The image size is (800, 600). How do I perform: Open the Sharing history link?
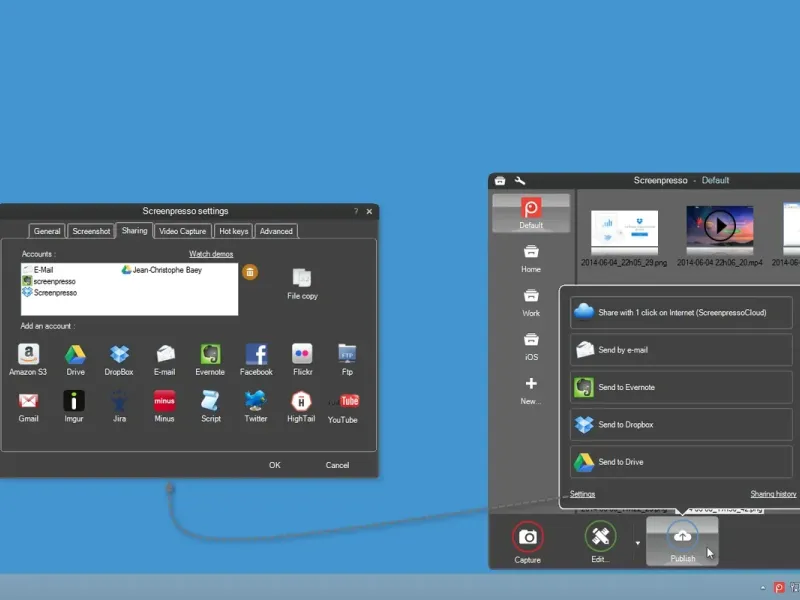(x=773, y=494)
